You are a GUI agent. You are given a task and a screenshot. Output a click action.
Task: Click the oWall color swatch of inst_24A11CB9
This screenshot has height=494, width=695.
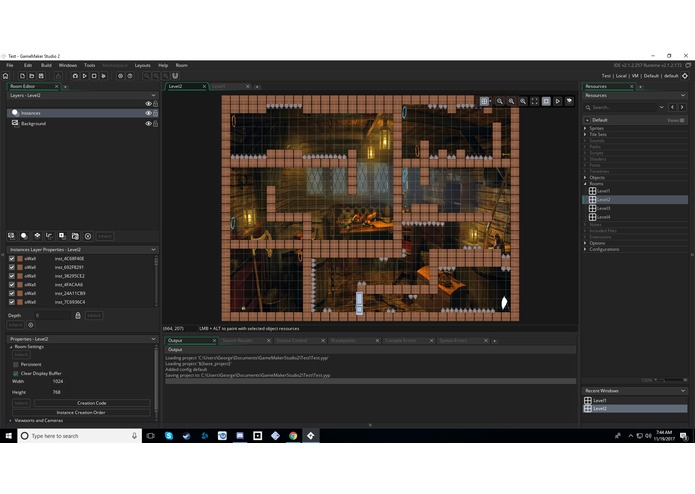pos(20,293)
